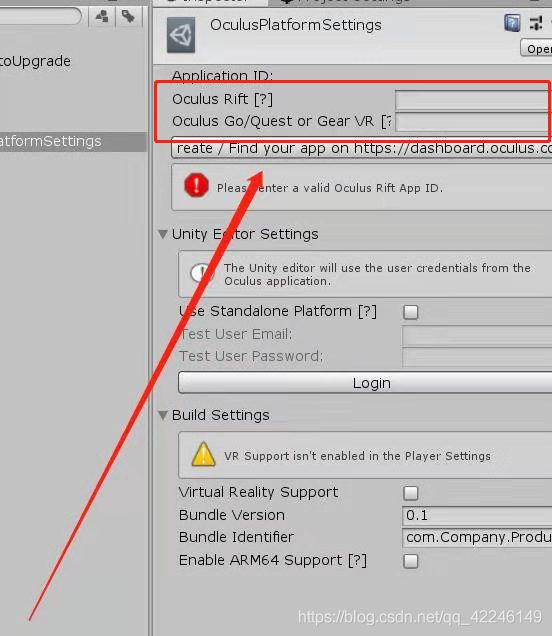Click the 'VR Support isn't enabled' warning text

click(x=357, y=456)
